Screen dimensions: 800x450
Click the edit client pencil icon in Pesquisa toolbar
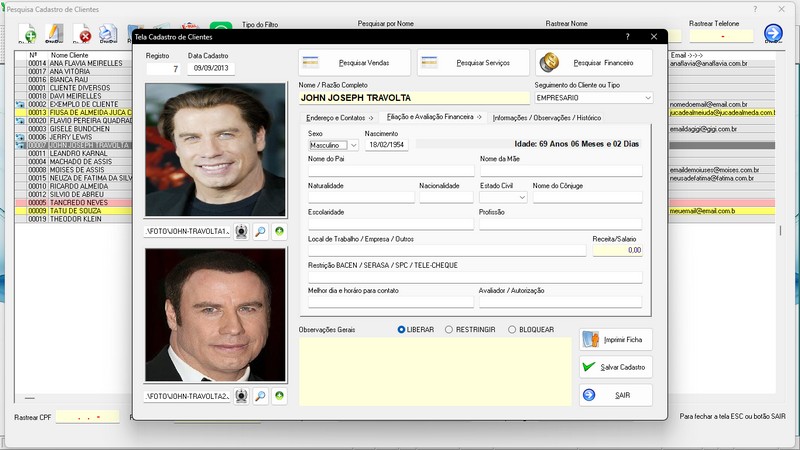[x=54, y=34]
